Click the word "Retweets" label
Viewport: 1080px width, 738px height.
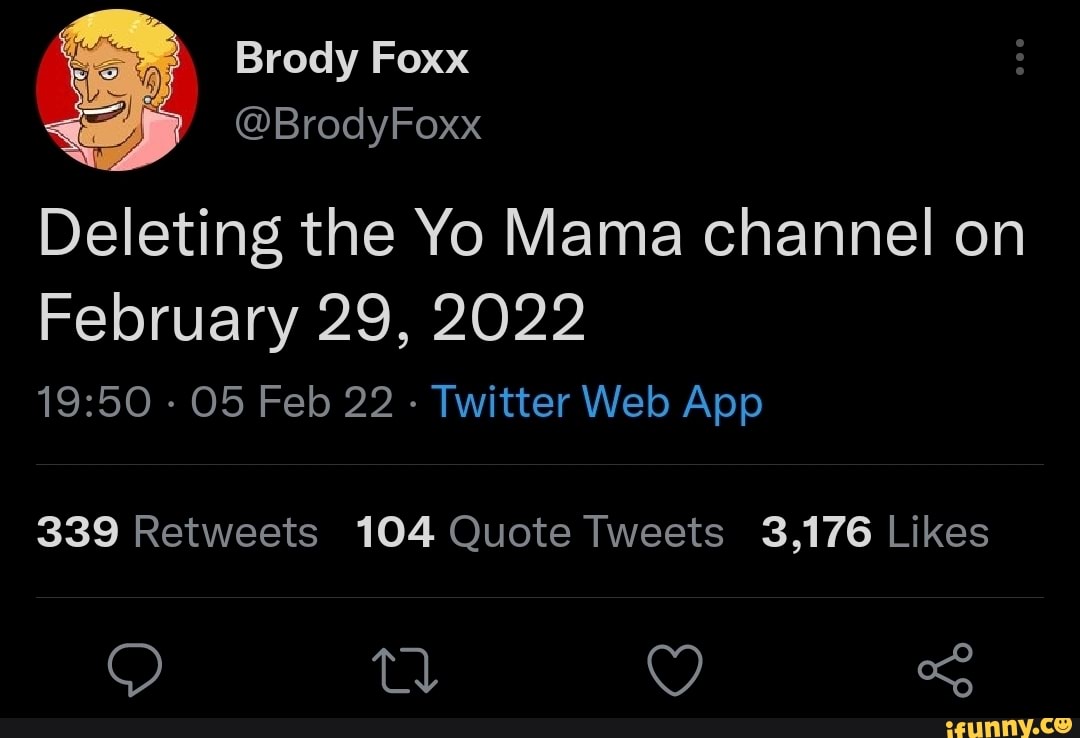tap(225, 532)
